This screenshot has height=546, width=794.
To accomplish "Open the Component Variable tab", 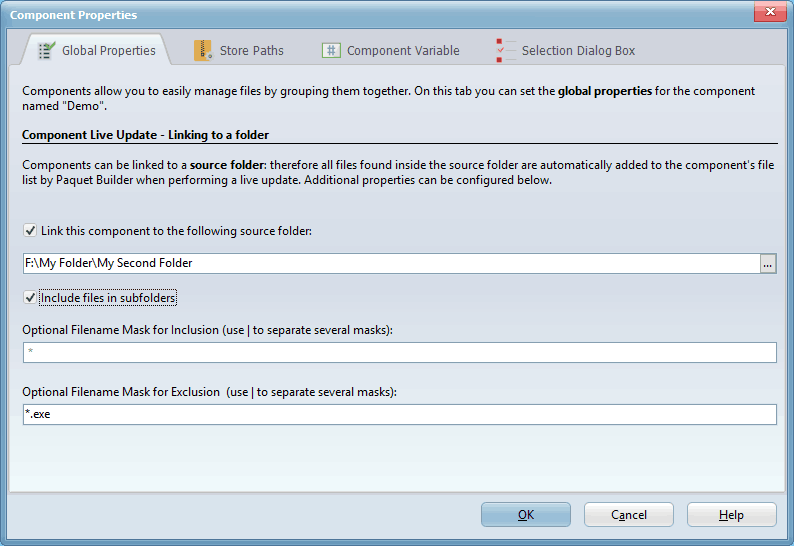I will point(402,50).
